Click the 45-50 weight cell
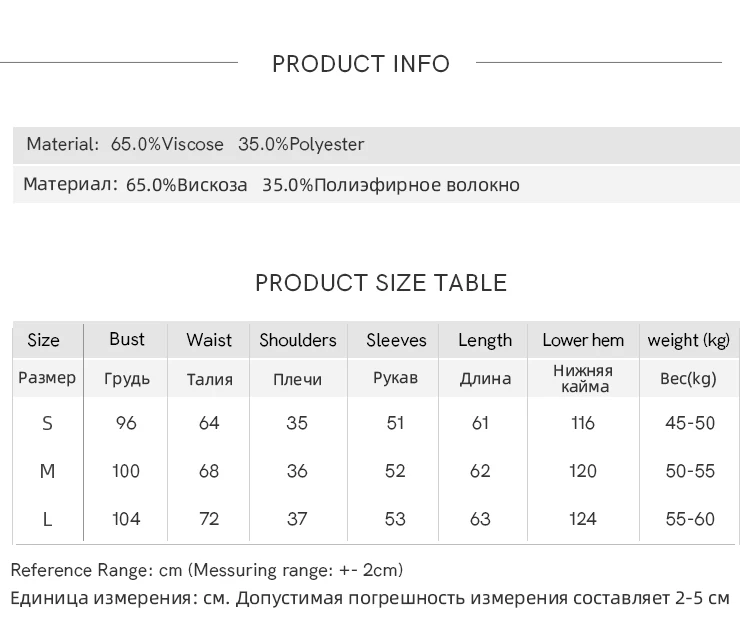This screenshot has width=750, height=635. (690, 423)
